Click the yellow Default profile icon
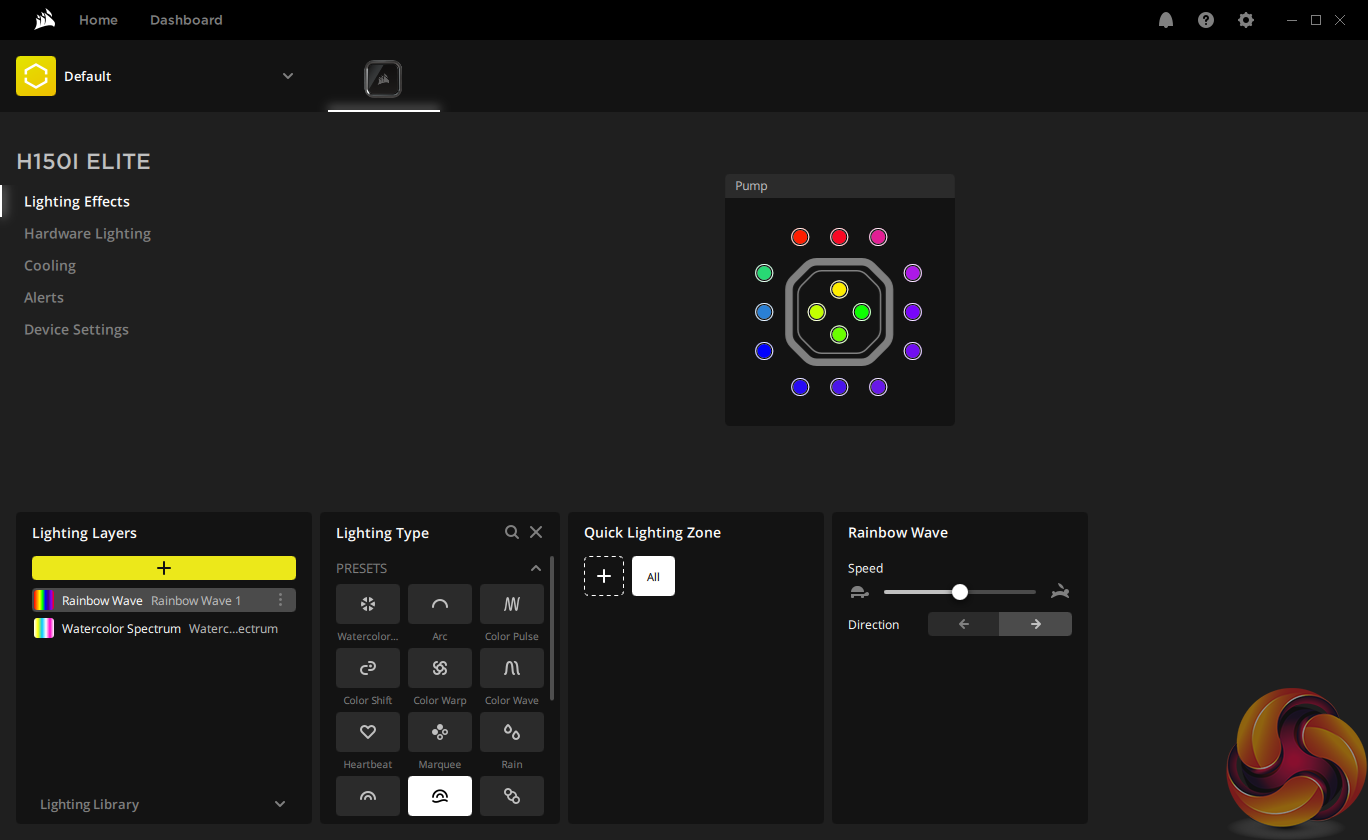 [36, 76]
